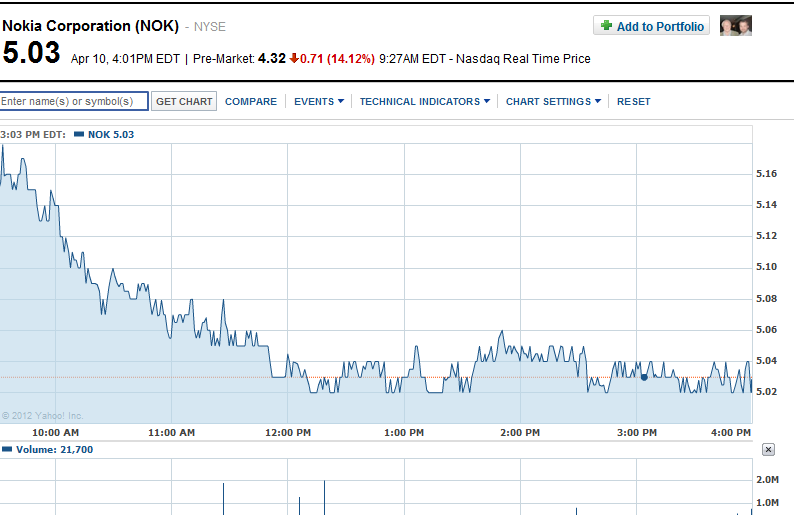
Task: Click the 5.06 price axis label
Action: click(x=766, y=330)
